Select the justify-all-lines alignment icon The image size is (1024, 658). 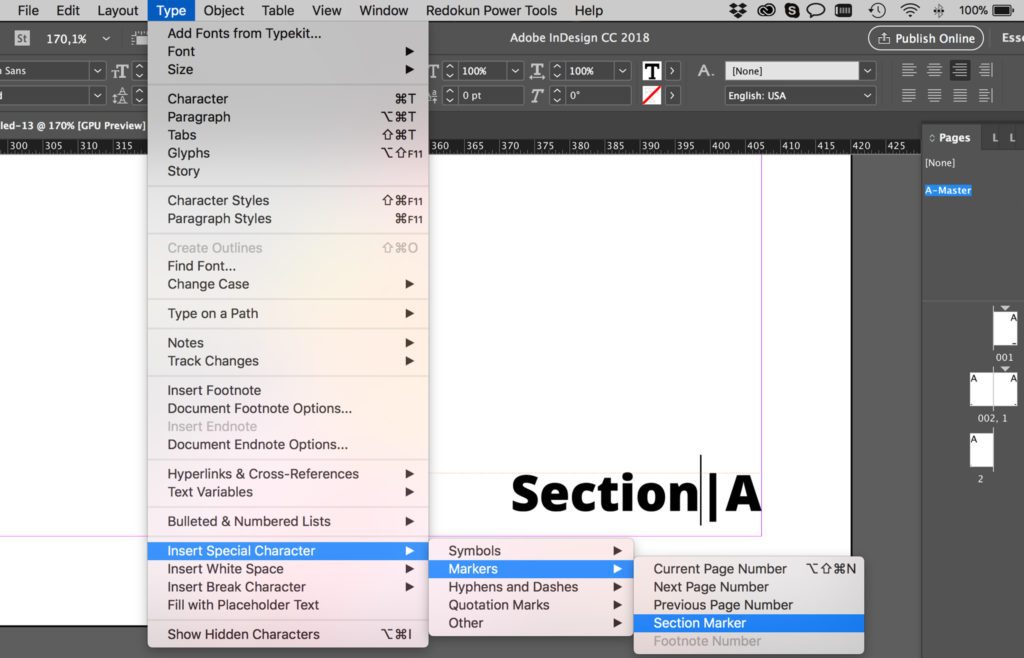point(960,95)
